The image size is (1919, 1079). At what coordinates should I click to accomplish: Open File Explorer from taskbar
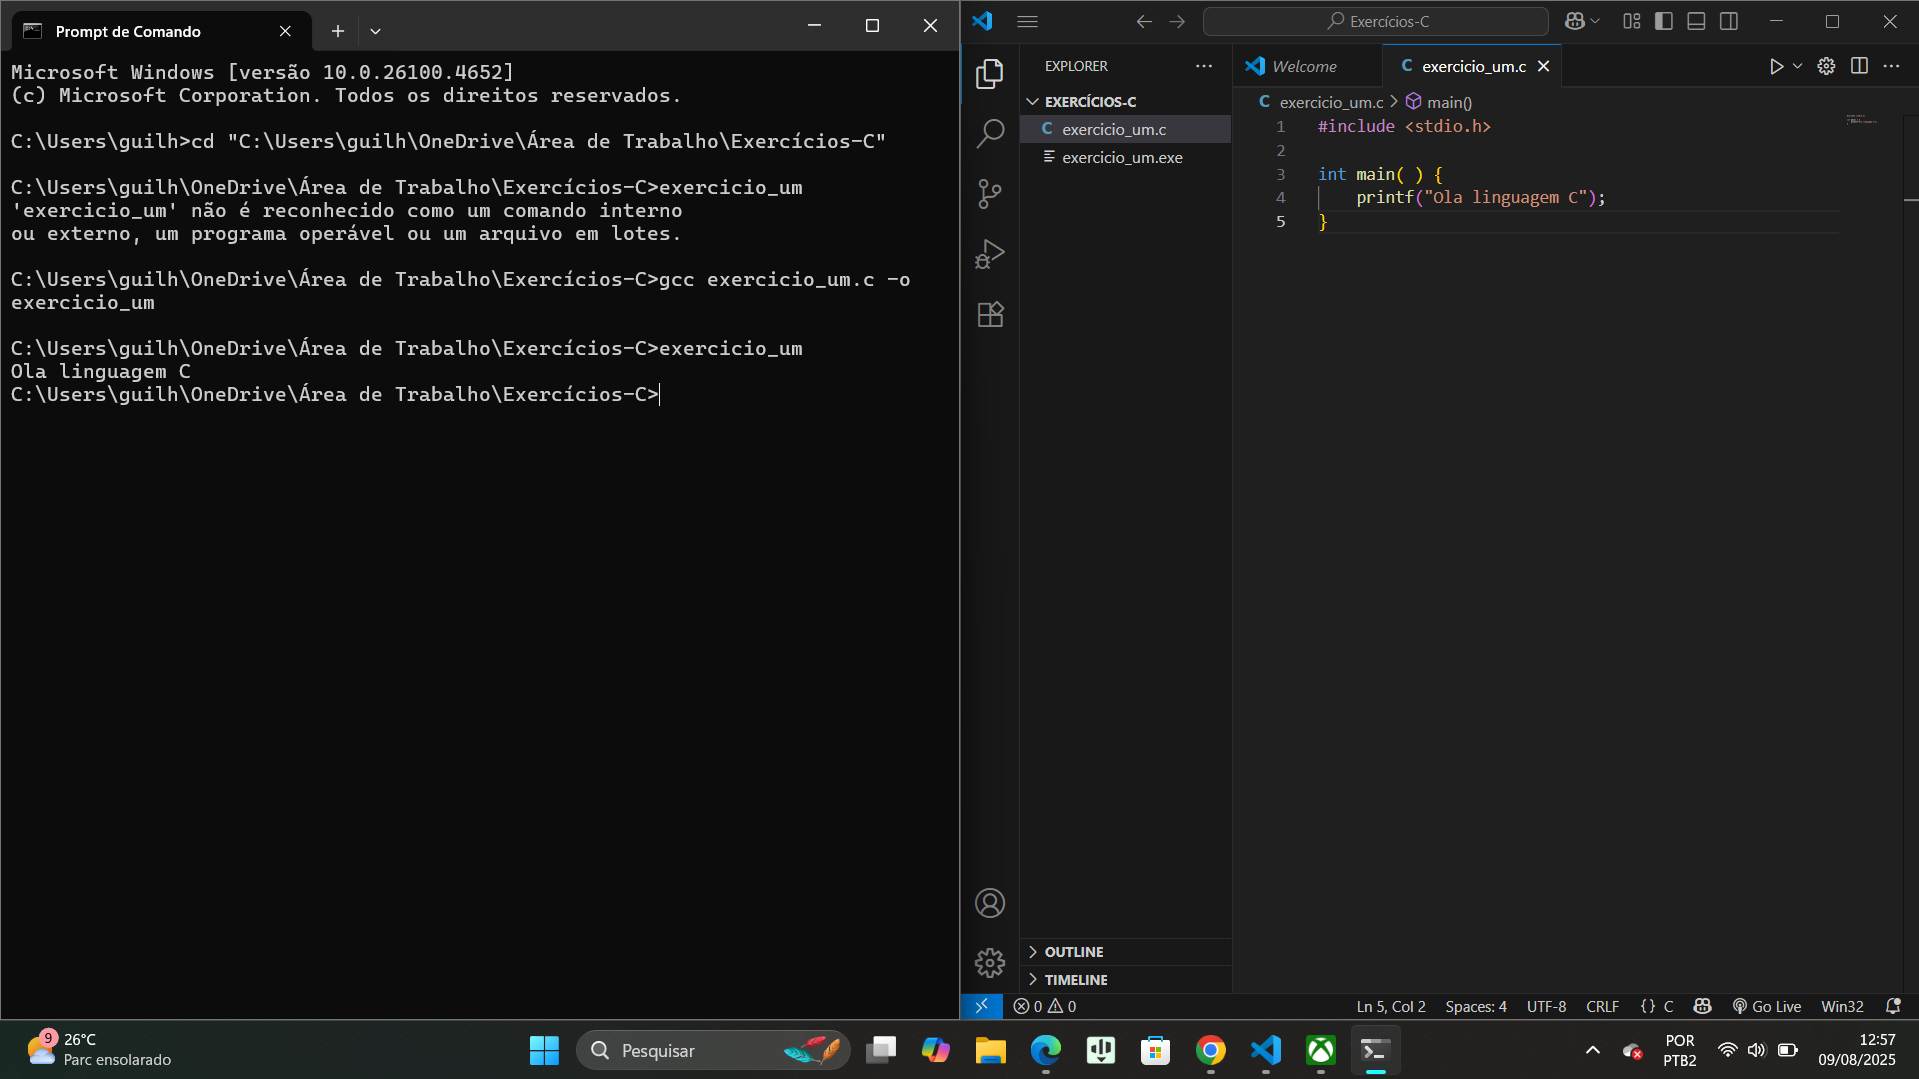[x=991, y=1050]
